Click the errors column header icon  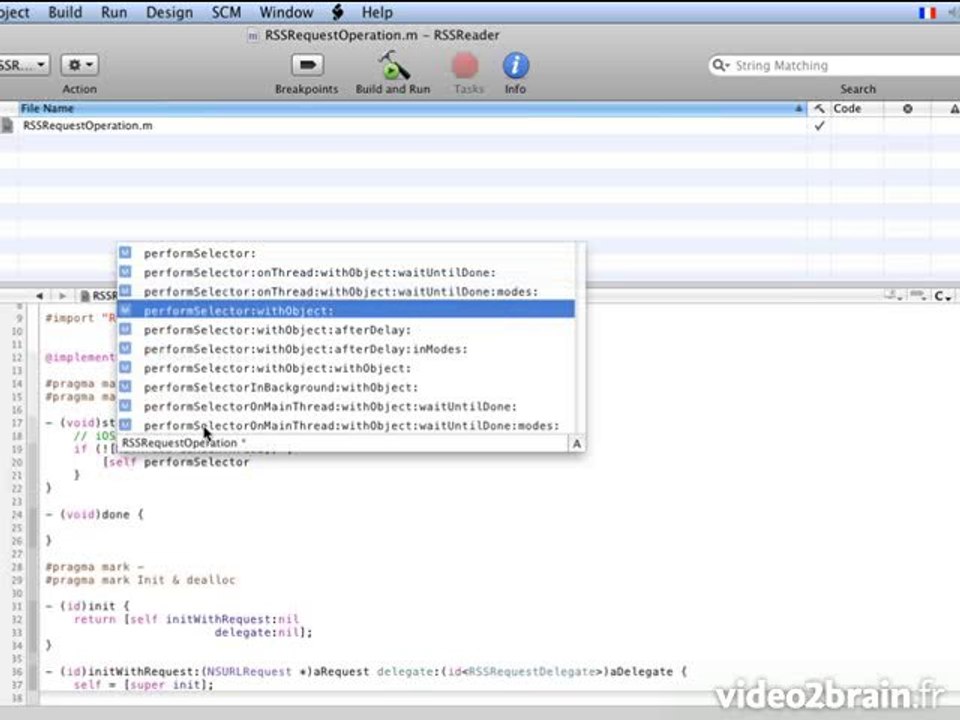(x=907, y=108)
